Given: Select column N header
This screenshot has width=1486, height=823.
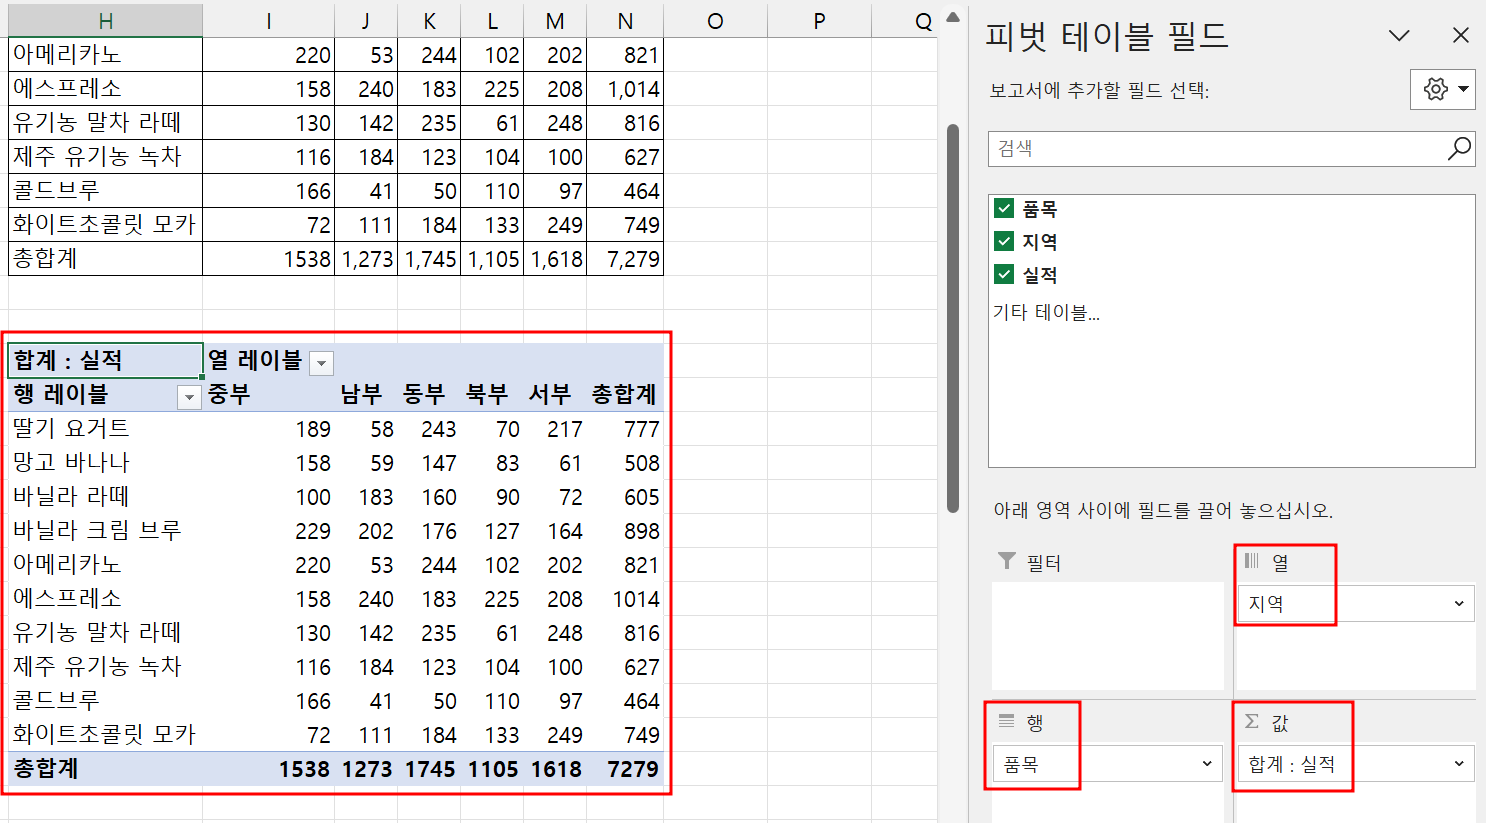Looking at the screenshot, I should pyautogui.click(x=625, y=21).
